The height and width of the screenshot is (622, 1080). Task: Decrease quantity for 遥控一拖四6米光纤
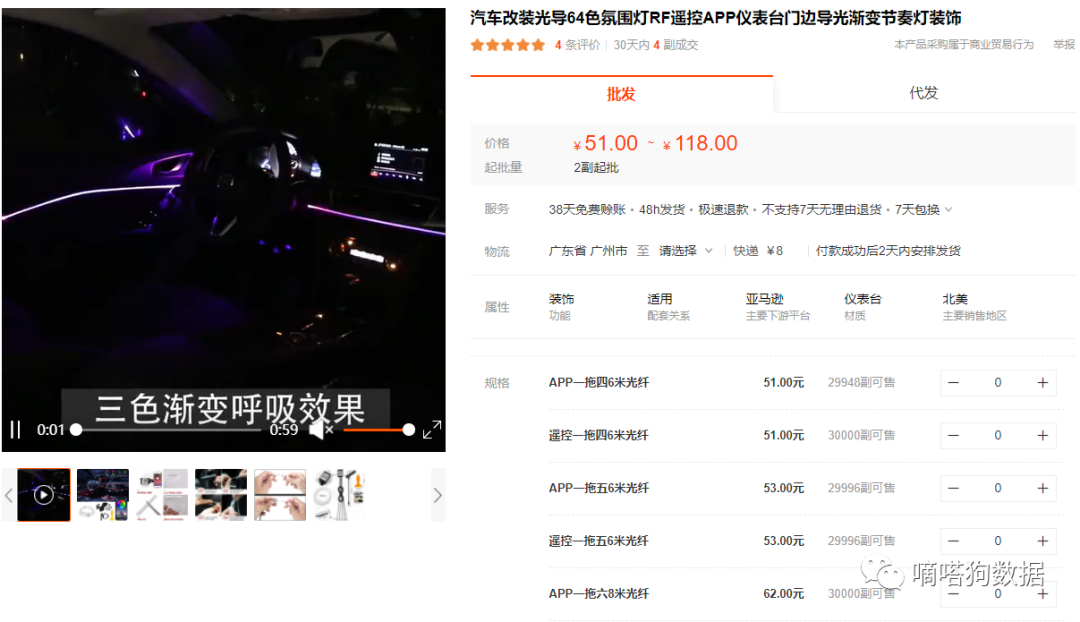point(953,436)
